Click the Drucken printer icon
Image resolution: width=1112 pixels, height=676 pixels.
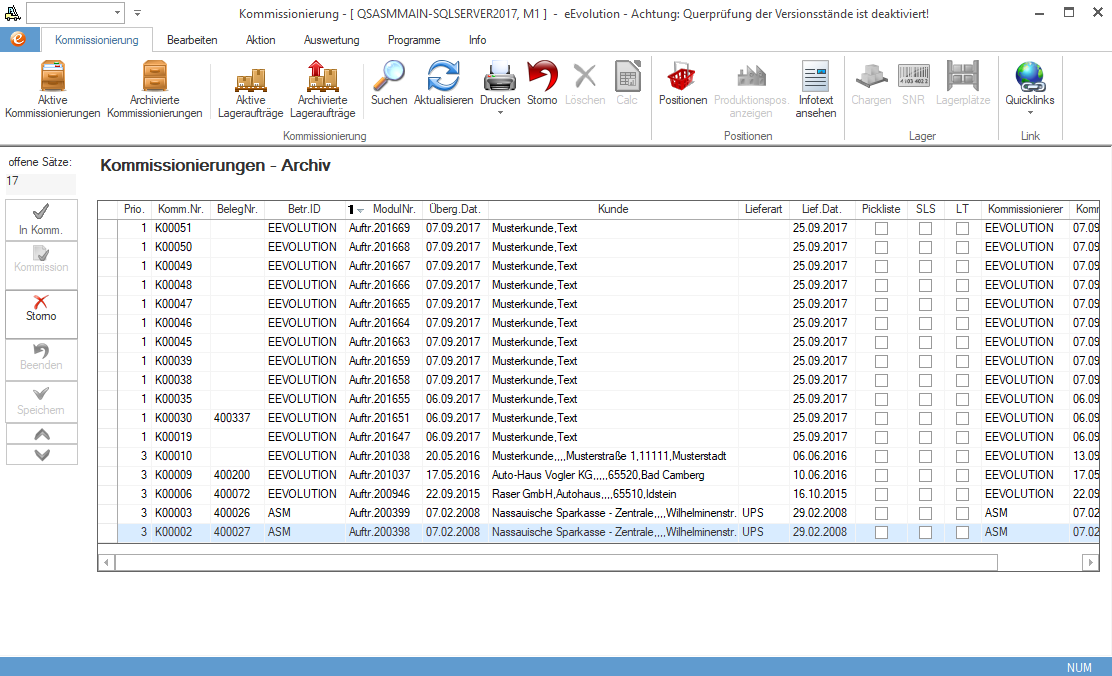[500, 76]
